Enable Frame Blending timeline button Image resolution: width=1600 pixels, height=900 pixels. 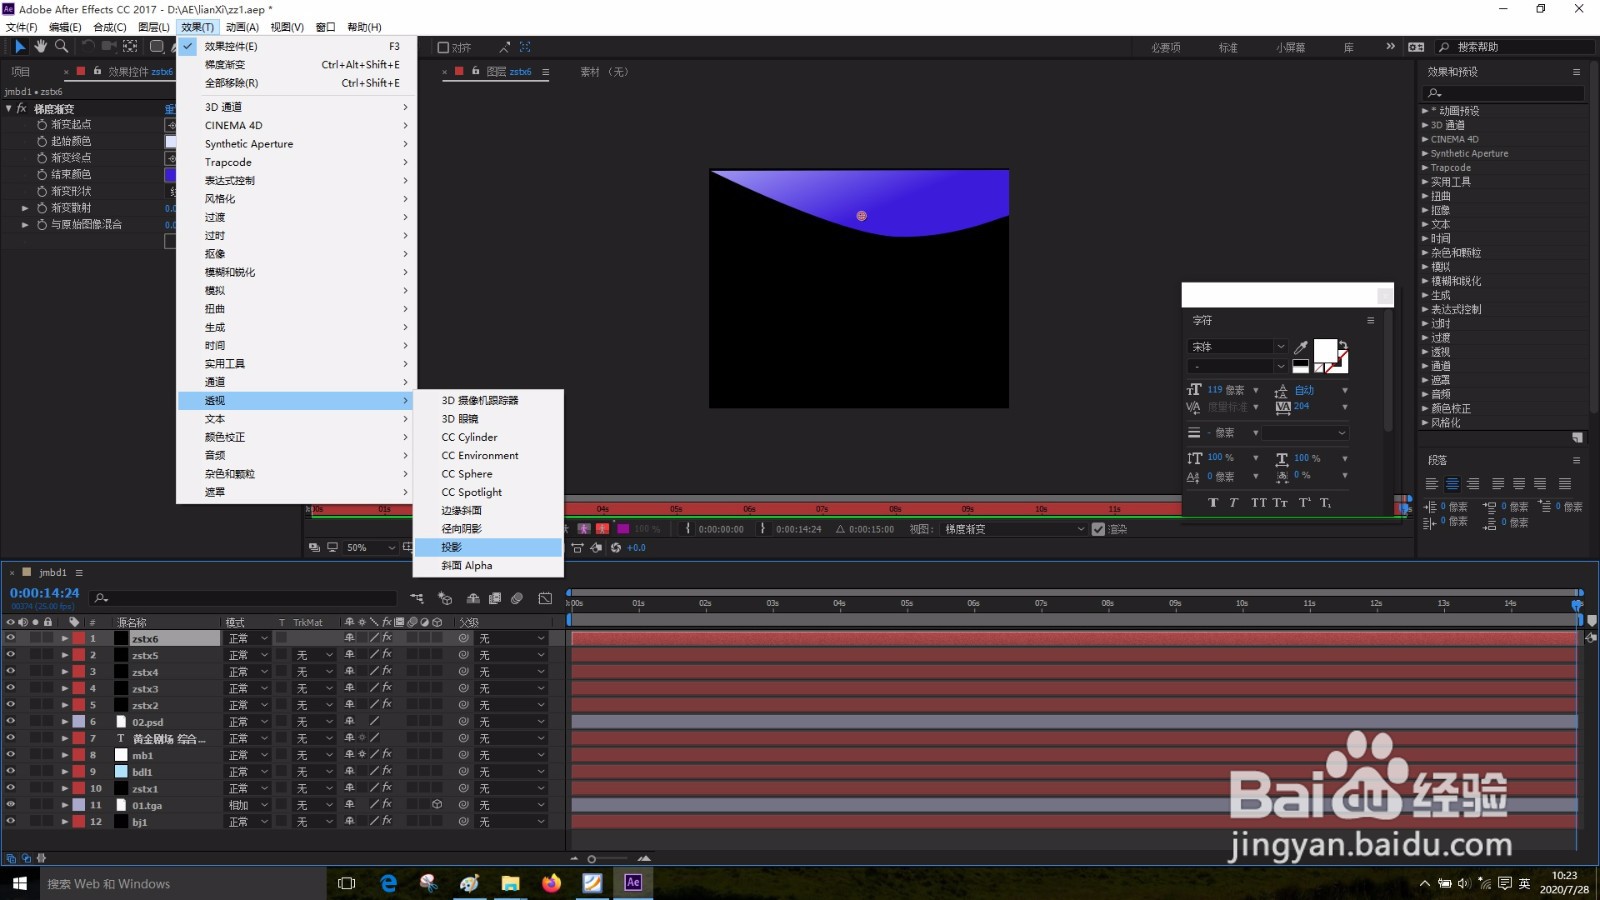pyautogui.click(x=495, y=598)
